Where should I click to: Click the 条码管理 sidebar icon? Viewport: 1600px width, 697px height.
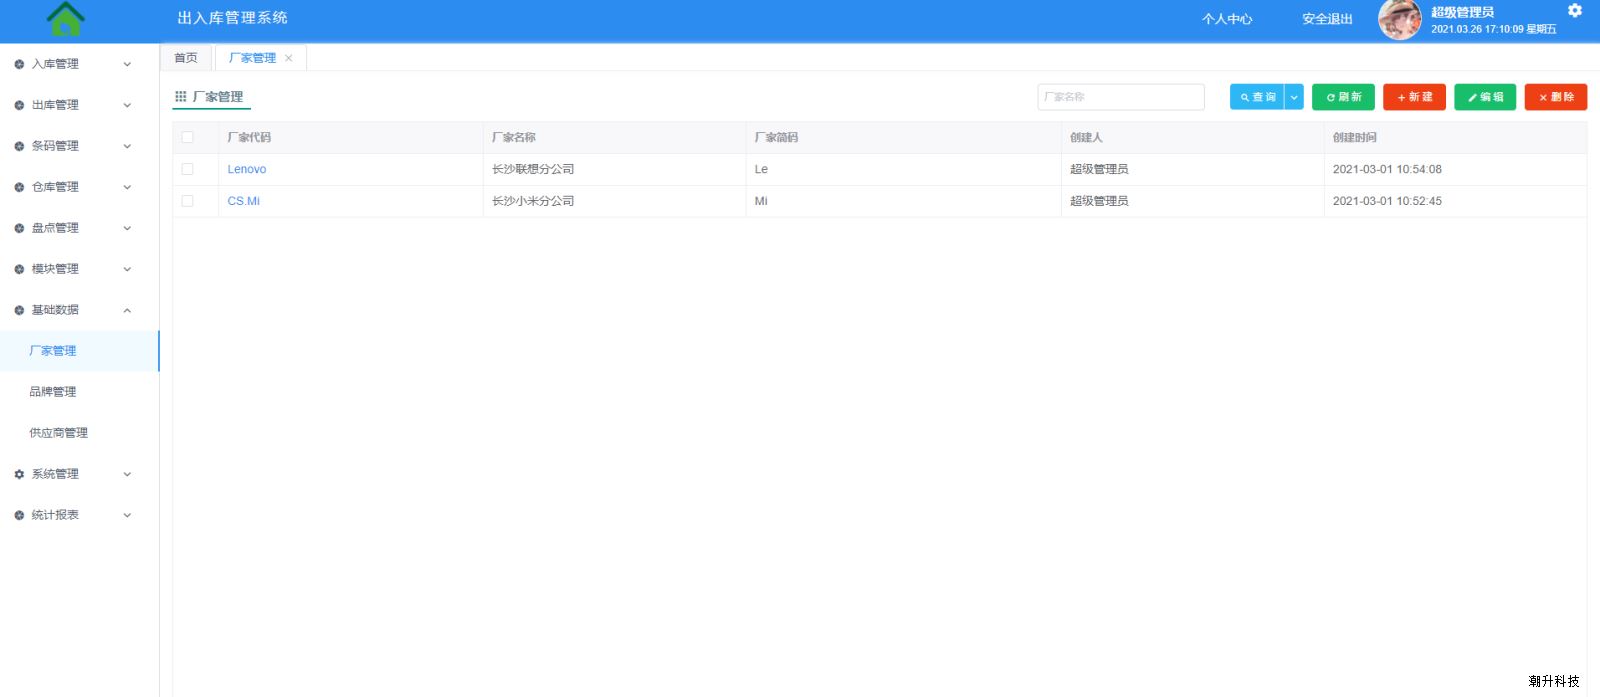click(x=19, y=146)
